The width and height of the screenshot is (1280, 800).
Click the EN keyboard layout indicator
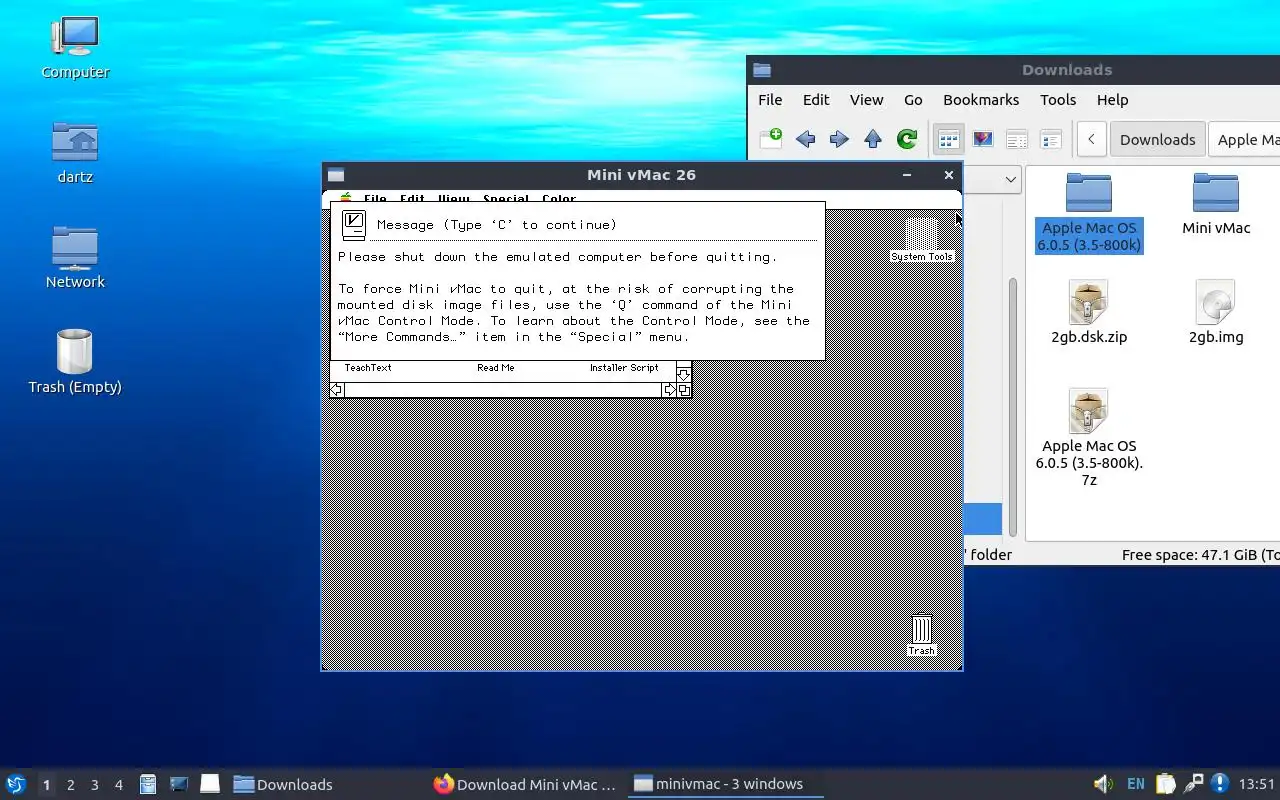1136,785
